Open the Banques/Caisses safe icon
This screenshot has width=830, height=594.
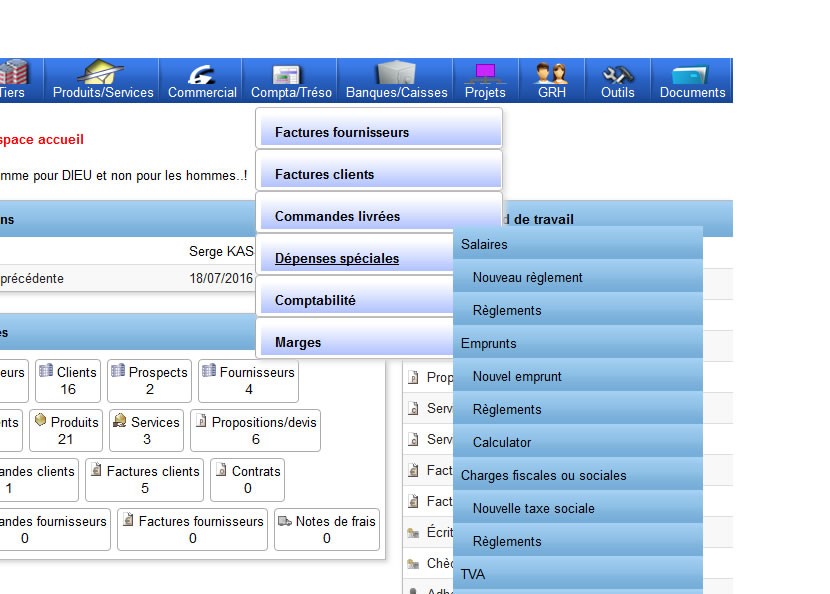[396, 72]
